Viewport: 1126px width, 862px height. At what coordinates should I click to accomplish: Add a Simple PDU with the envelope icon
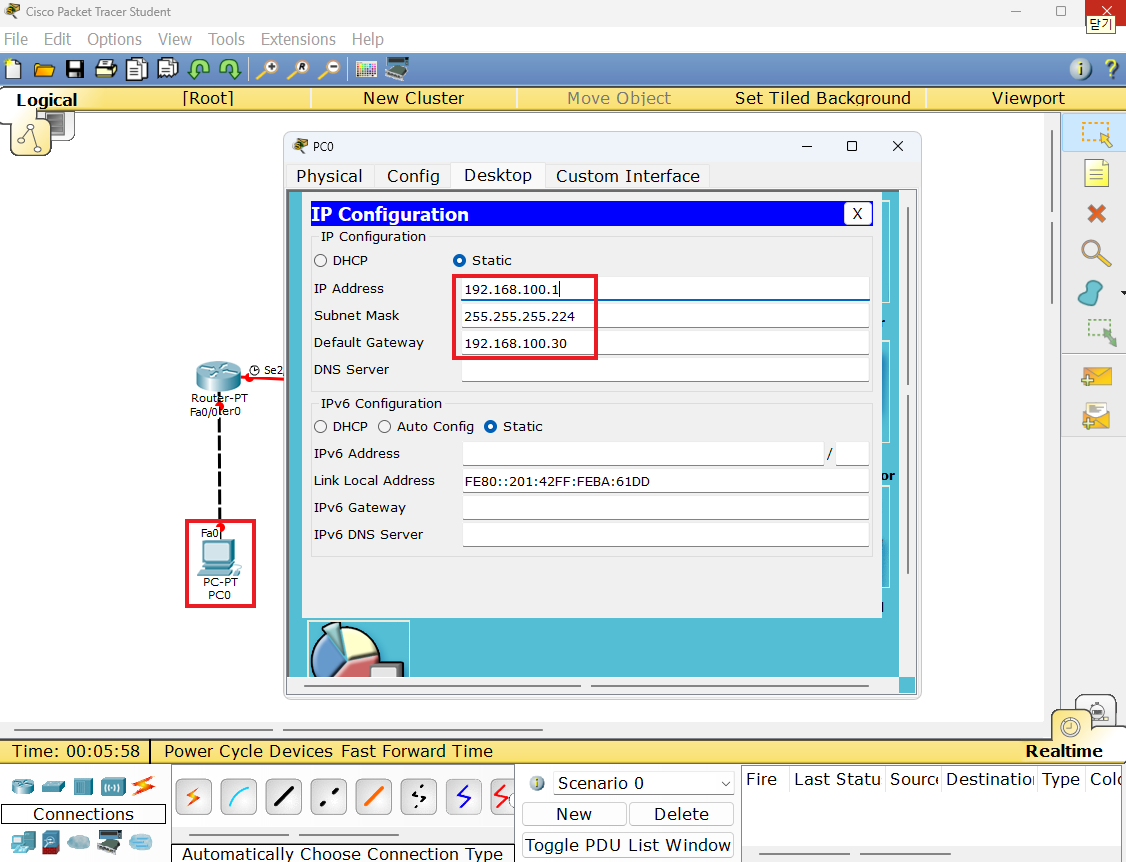[1096, 376]
